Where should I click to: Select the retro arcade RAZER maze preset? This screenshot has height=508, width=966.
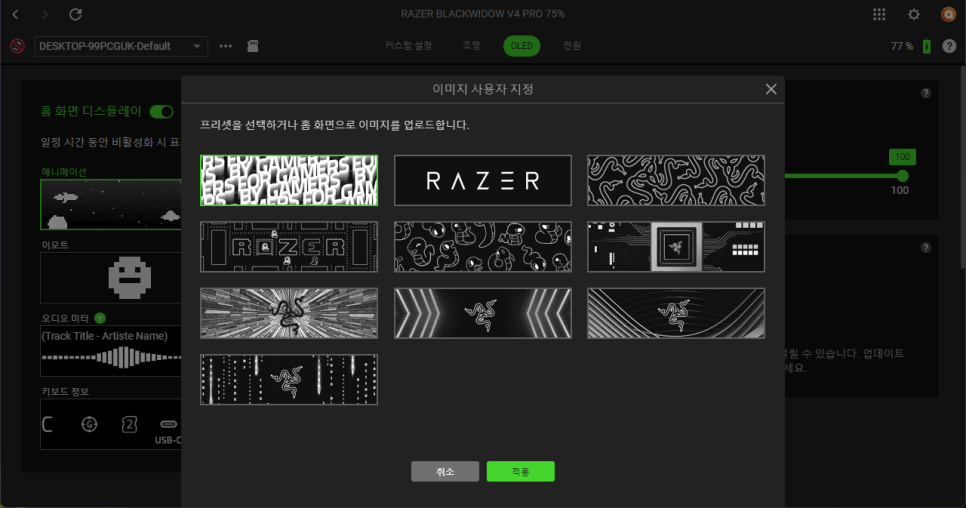click(x=289, y=247)
